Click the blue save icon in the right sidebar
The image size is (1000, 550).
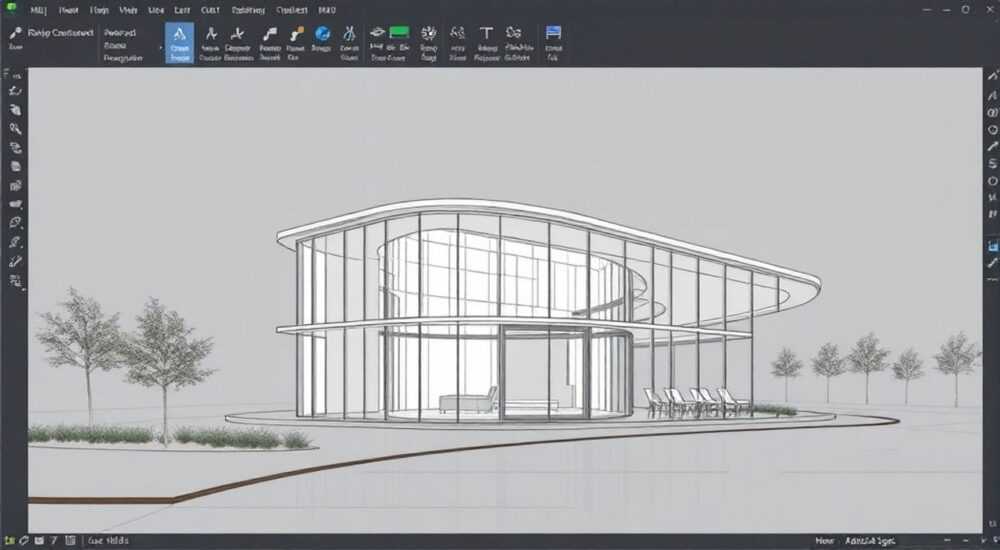[x=992, y=246]
